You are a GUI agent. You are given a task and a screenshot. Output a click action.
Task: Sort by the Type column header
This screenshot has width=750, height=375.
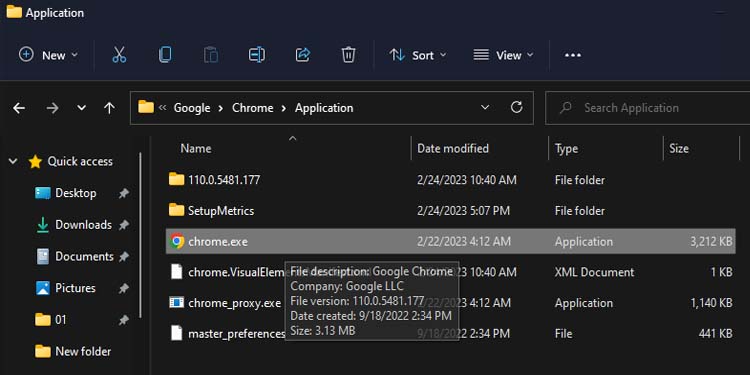pyautogui.click(x=566, y=148)
